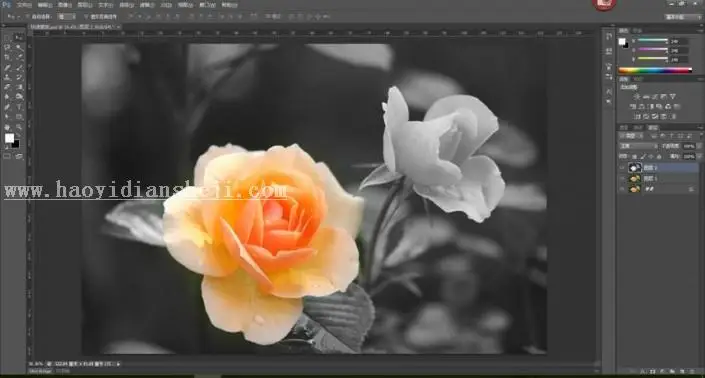Image resolution: width=705 pixels, height=378 pixels.
Task: Open the layer fill slider dropdown
Action: point(699,156)
